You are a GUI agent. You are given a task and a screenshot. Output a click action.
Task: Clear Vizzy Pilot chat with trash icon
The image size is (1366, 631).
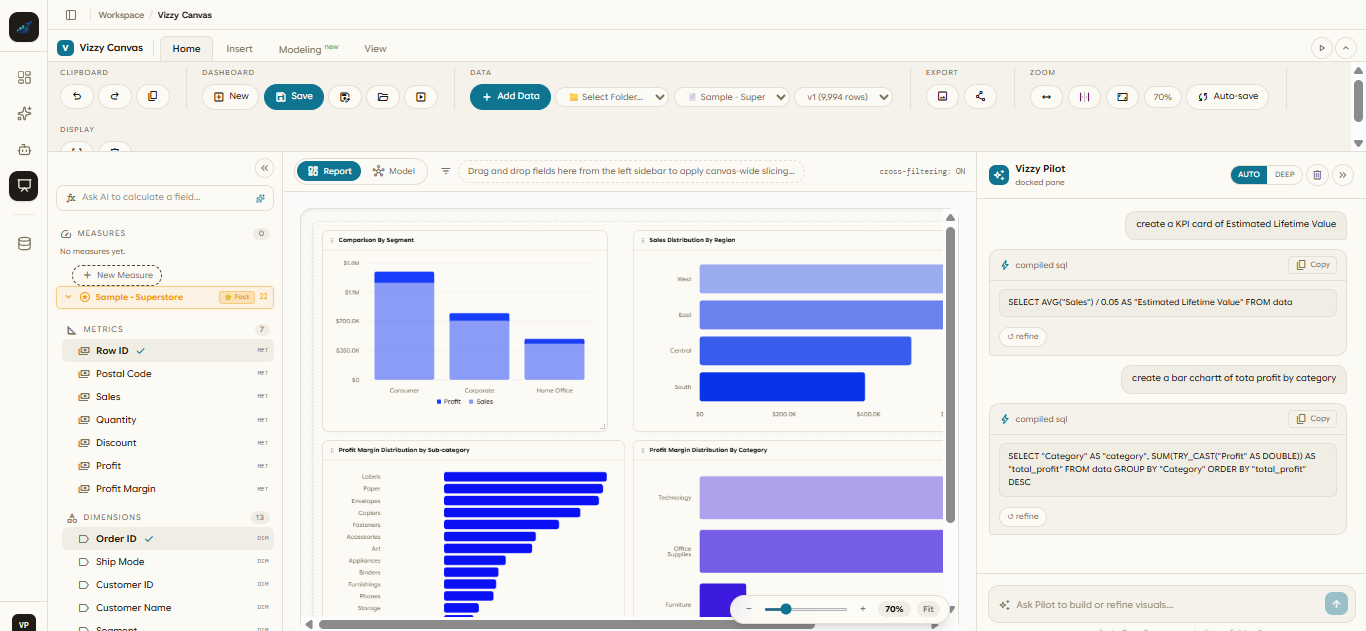(1317, 174)
